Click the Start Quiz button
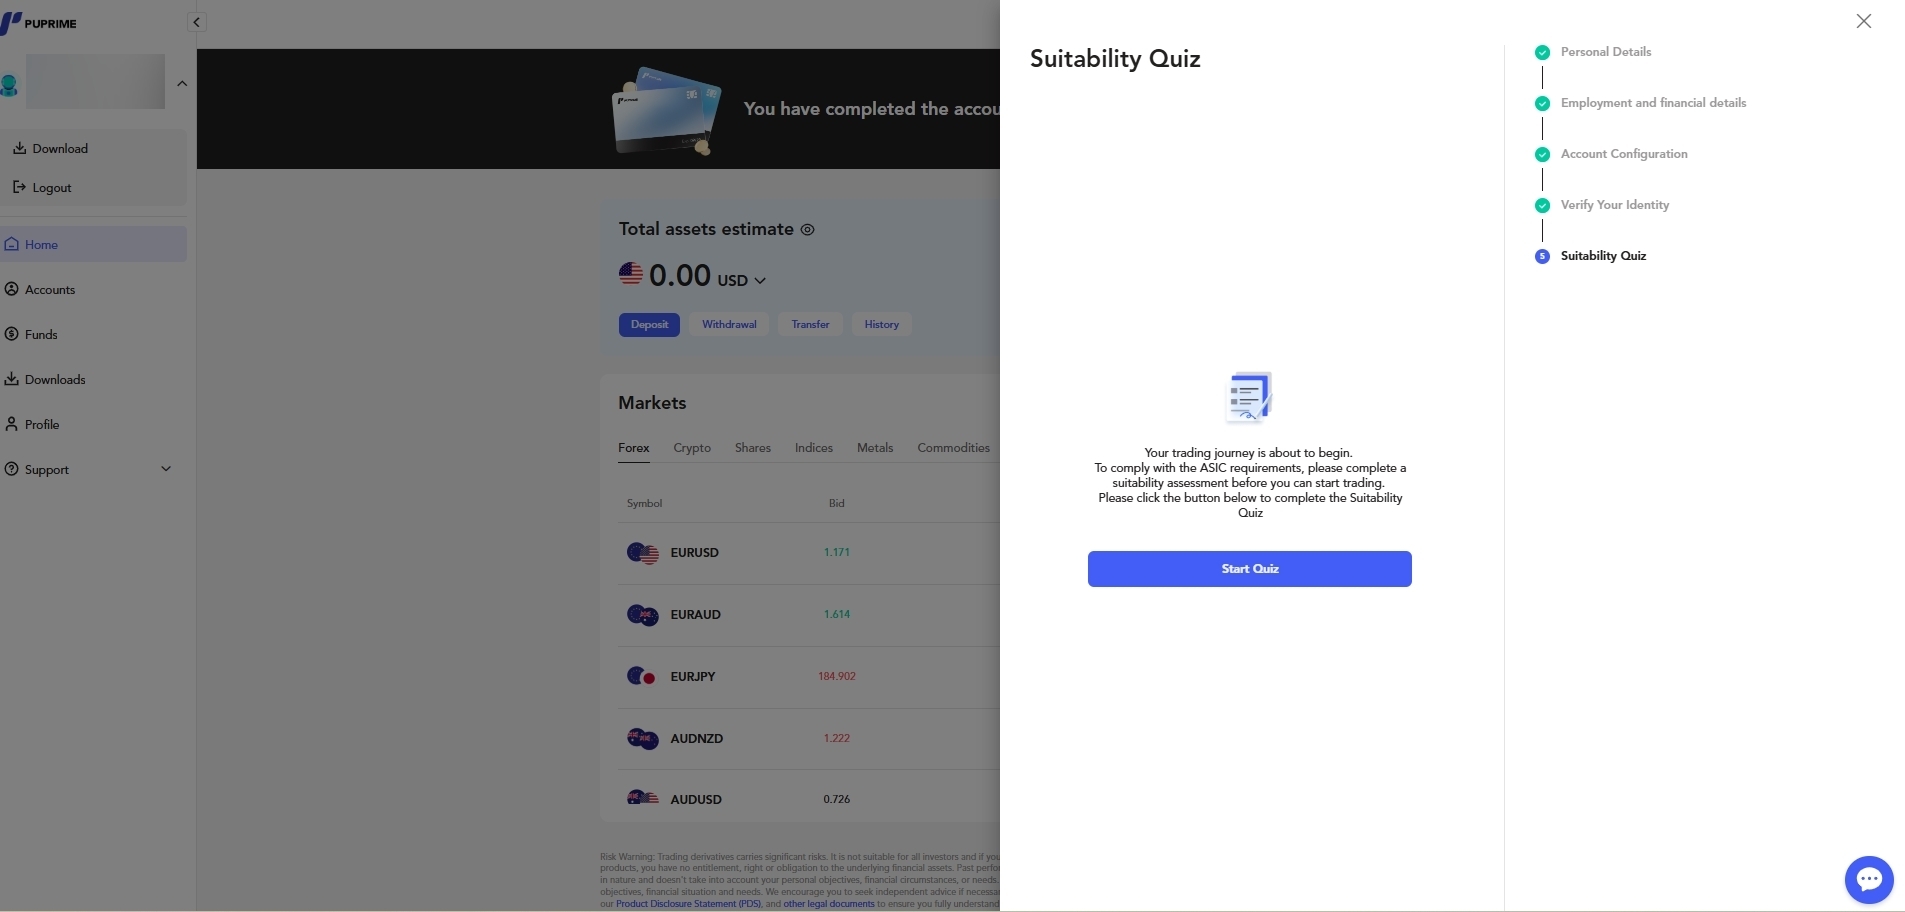Screen dimensions: 1905x912 click(x=1249, y=569)
